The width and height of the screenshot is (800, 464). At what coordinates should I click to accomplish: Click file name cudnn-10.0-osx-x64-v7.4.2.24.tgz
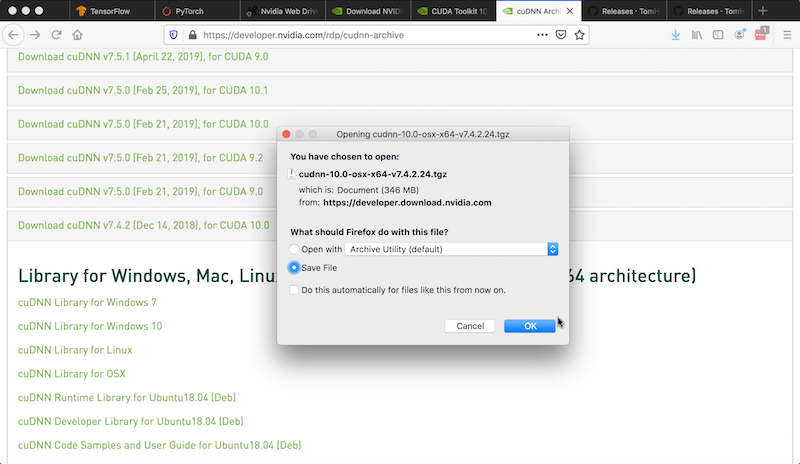click(x=373, y=174)
